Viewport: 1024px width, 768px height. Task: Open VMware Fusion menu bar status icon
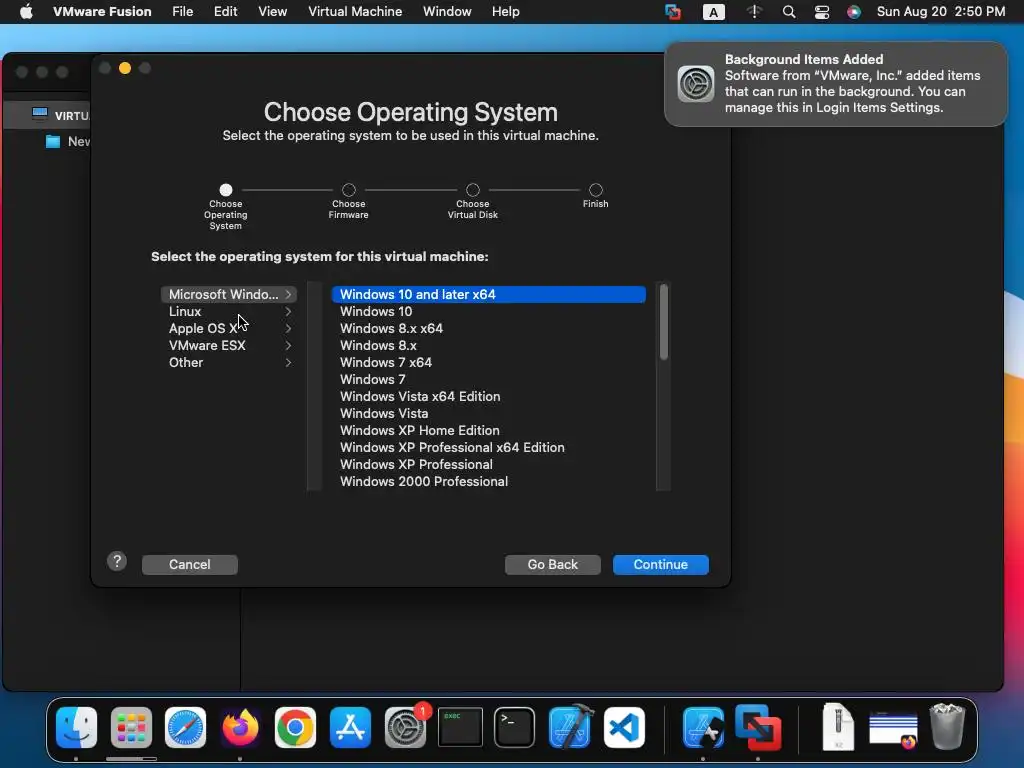673,12
